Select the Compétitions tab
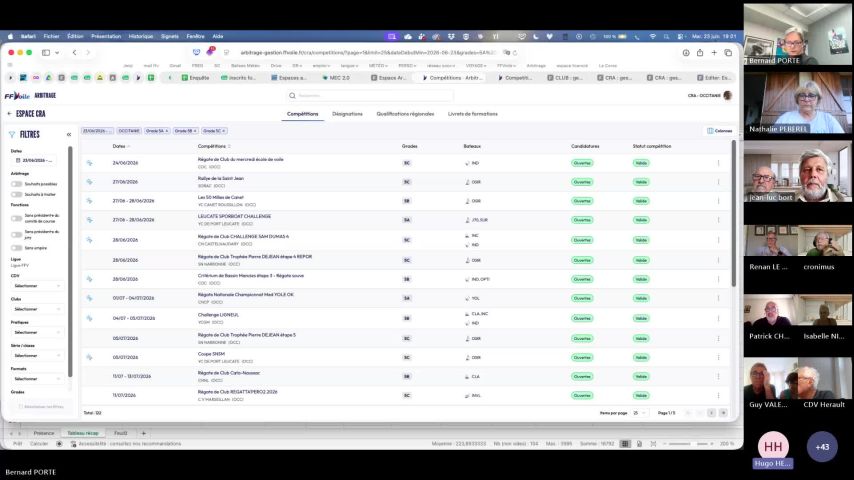Screen dimensions: 854x480 coord(302,114)
